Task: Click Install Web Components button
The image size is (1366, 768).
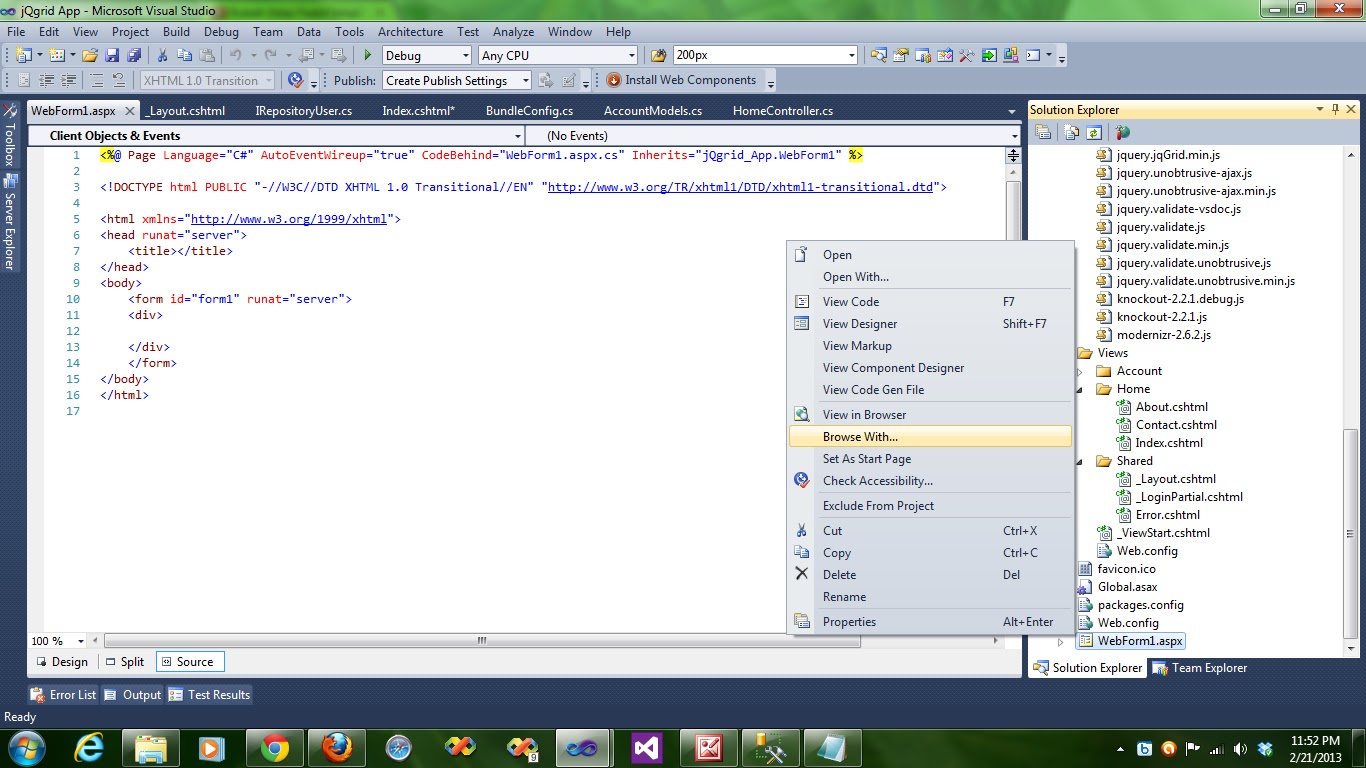Action: pos(681,81)
